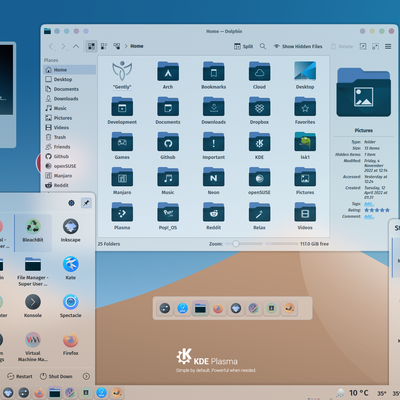Toggle Show Hidden Files

click(298, 46)
